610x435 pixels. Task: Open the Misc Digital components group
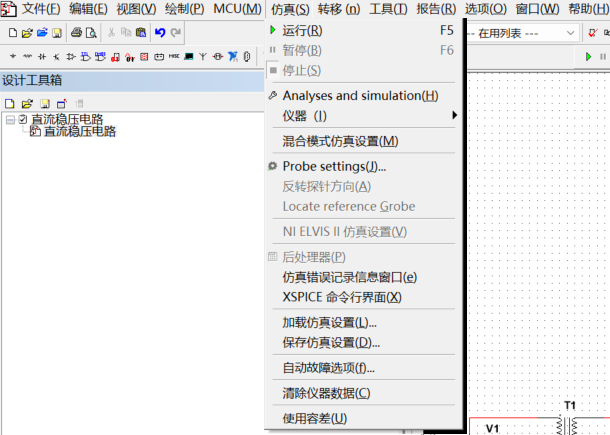coord(115,57)
